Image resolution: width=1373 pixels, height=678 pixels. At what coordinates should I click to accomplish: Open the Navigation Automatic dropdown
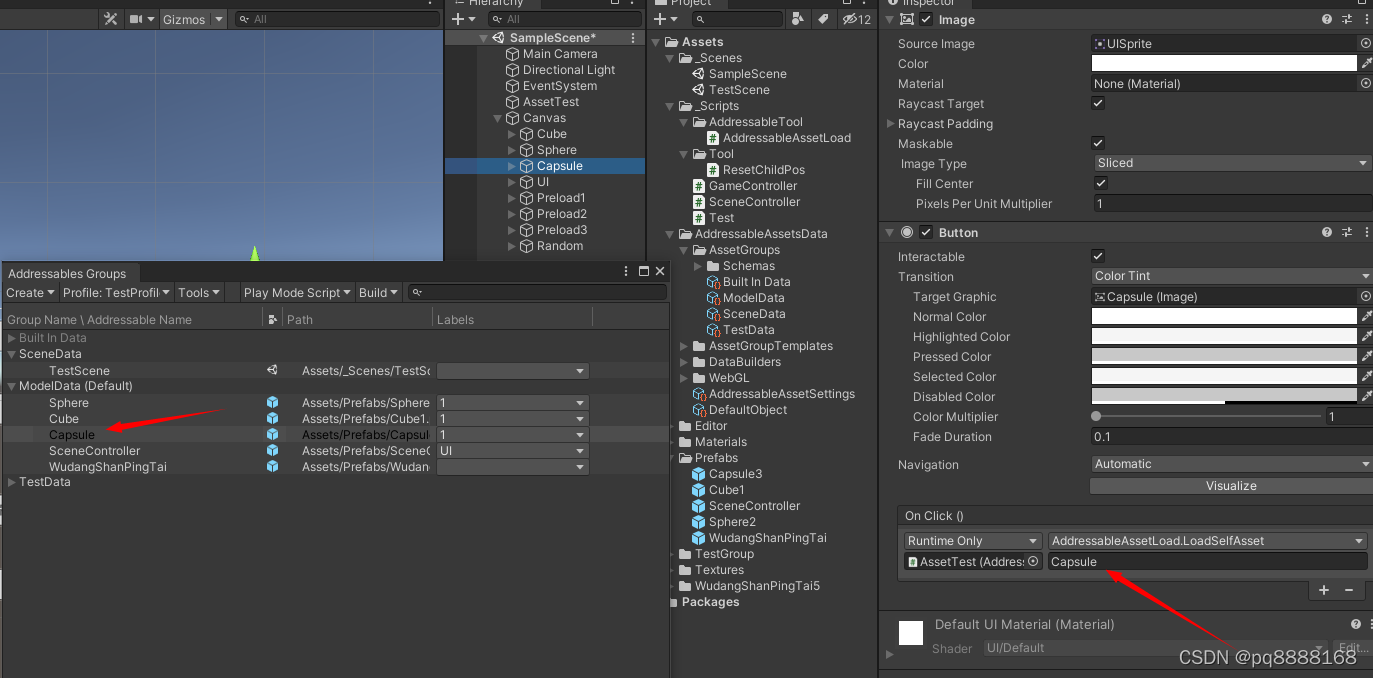click(x=1232, y=464)
